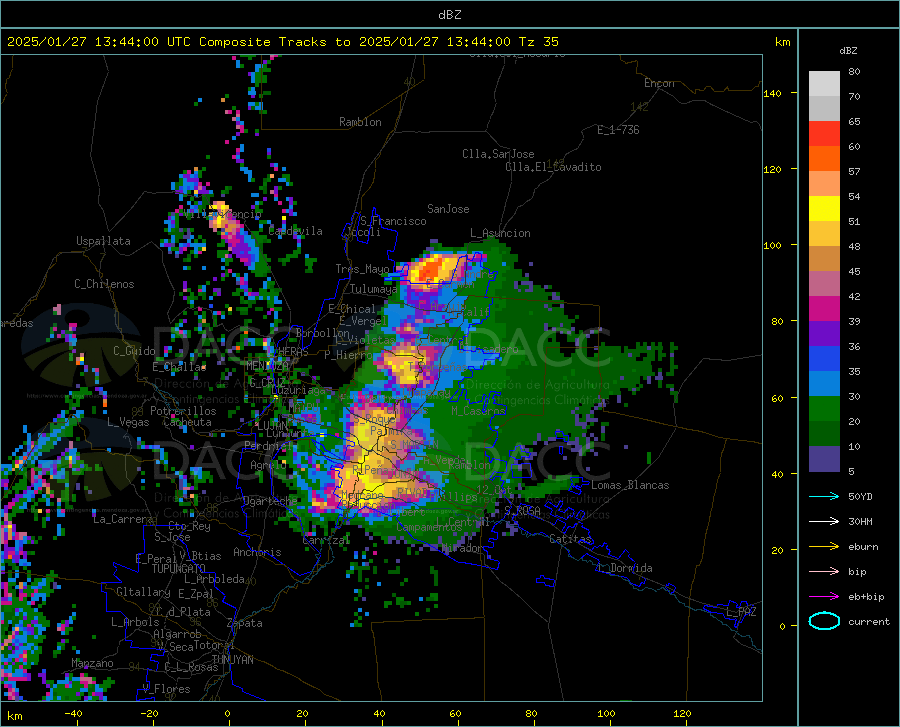Click the 'L_Asuncion' map label
This screenshot has height=727, width=900.
click(501, 234)
